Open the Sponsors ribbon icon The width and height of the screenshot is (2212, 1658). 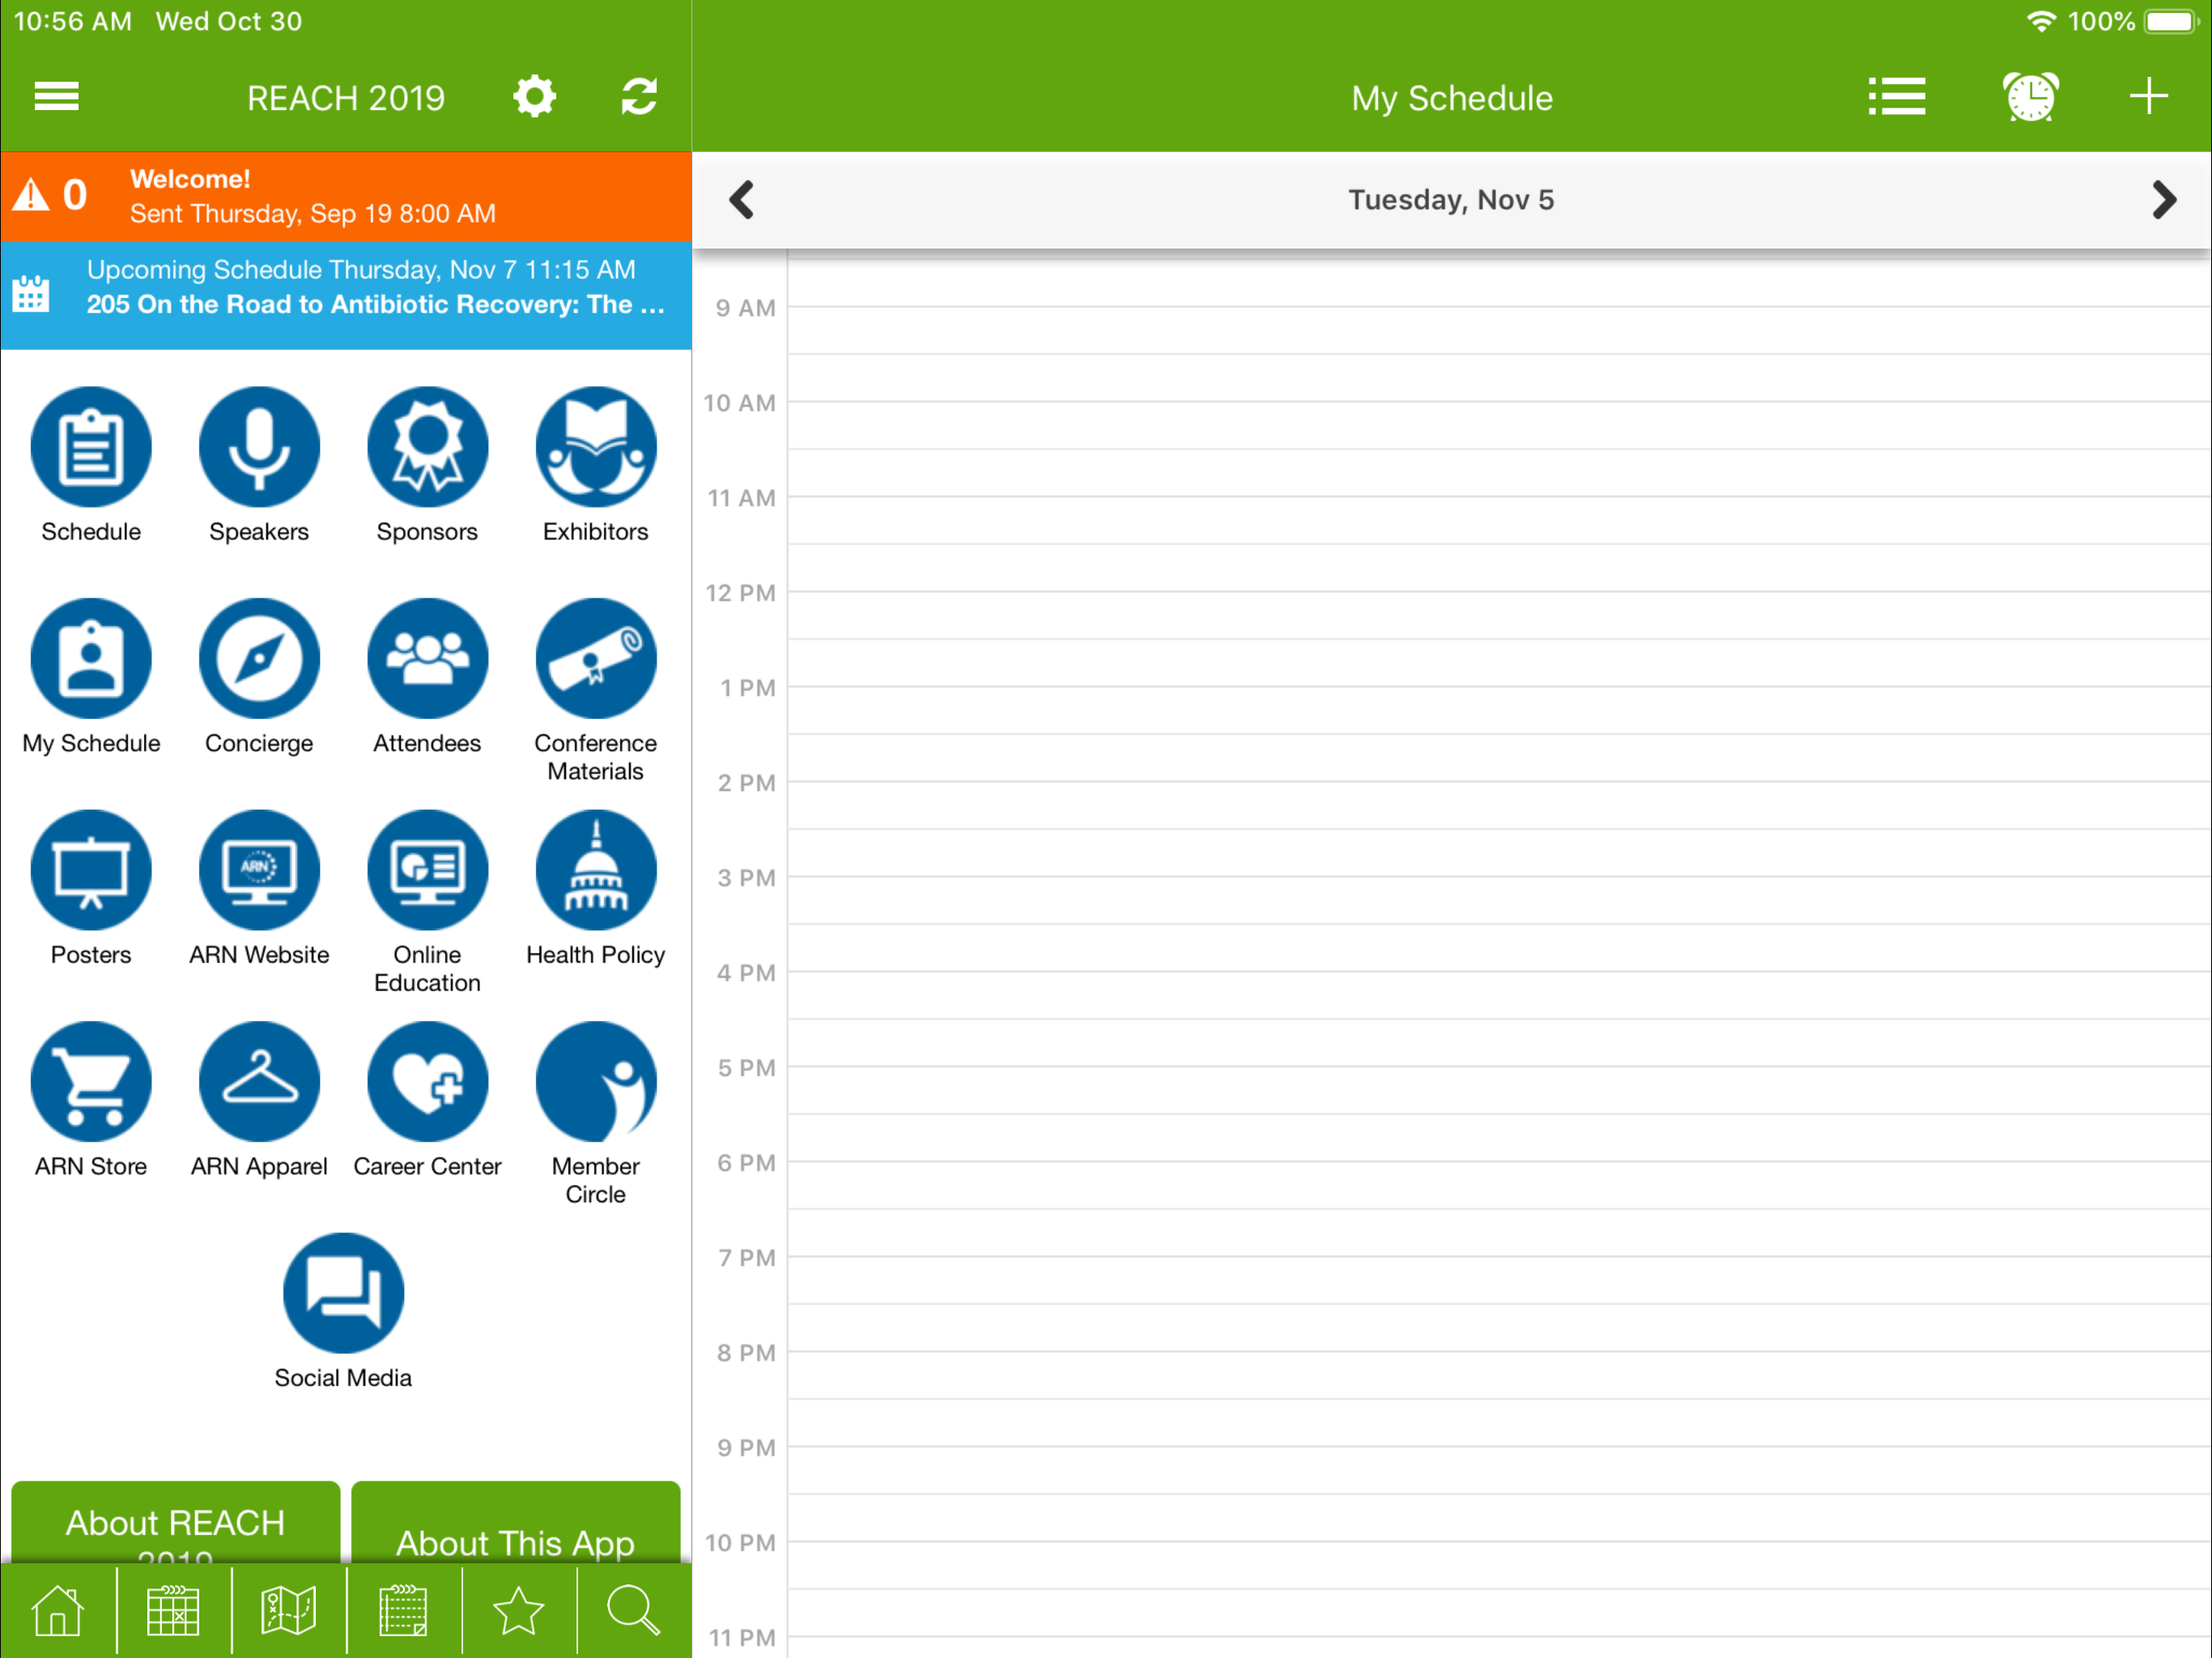coord(428,447)
